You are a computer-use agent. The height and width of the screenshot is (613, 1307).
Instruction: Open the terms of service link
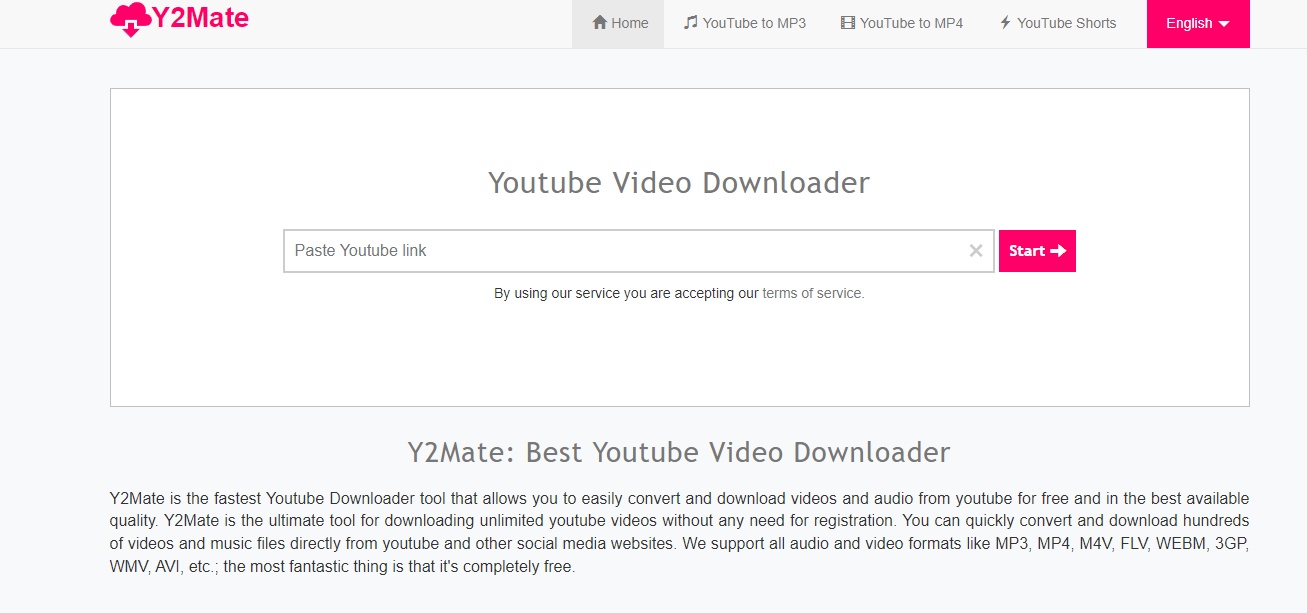(811, 294)
